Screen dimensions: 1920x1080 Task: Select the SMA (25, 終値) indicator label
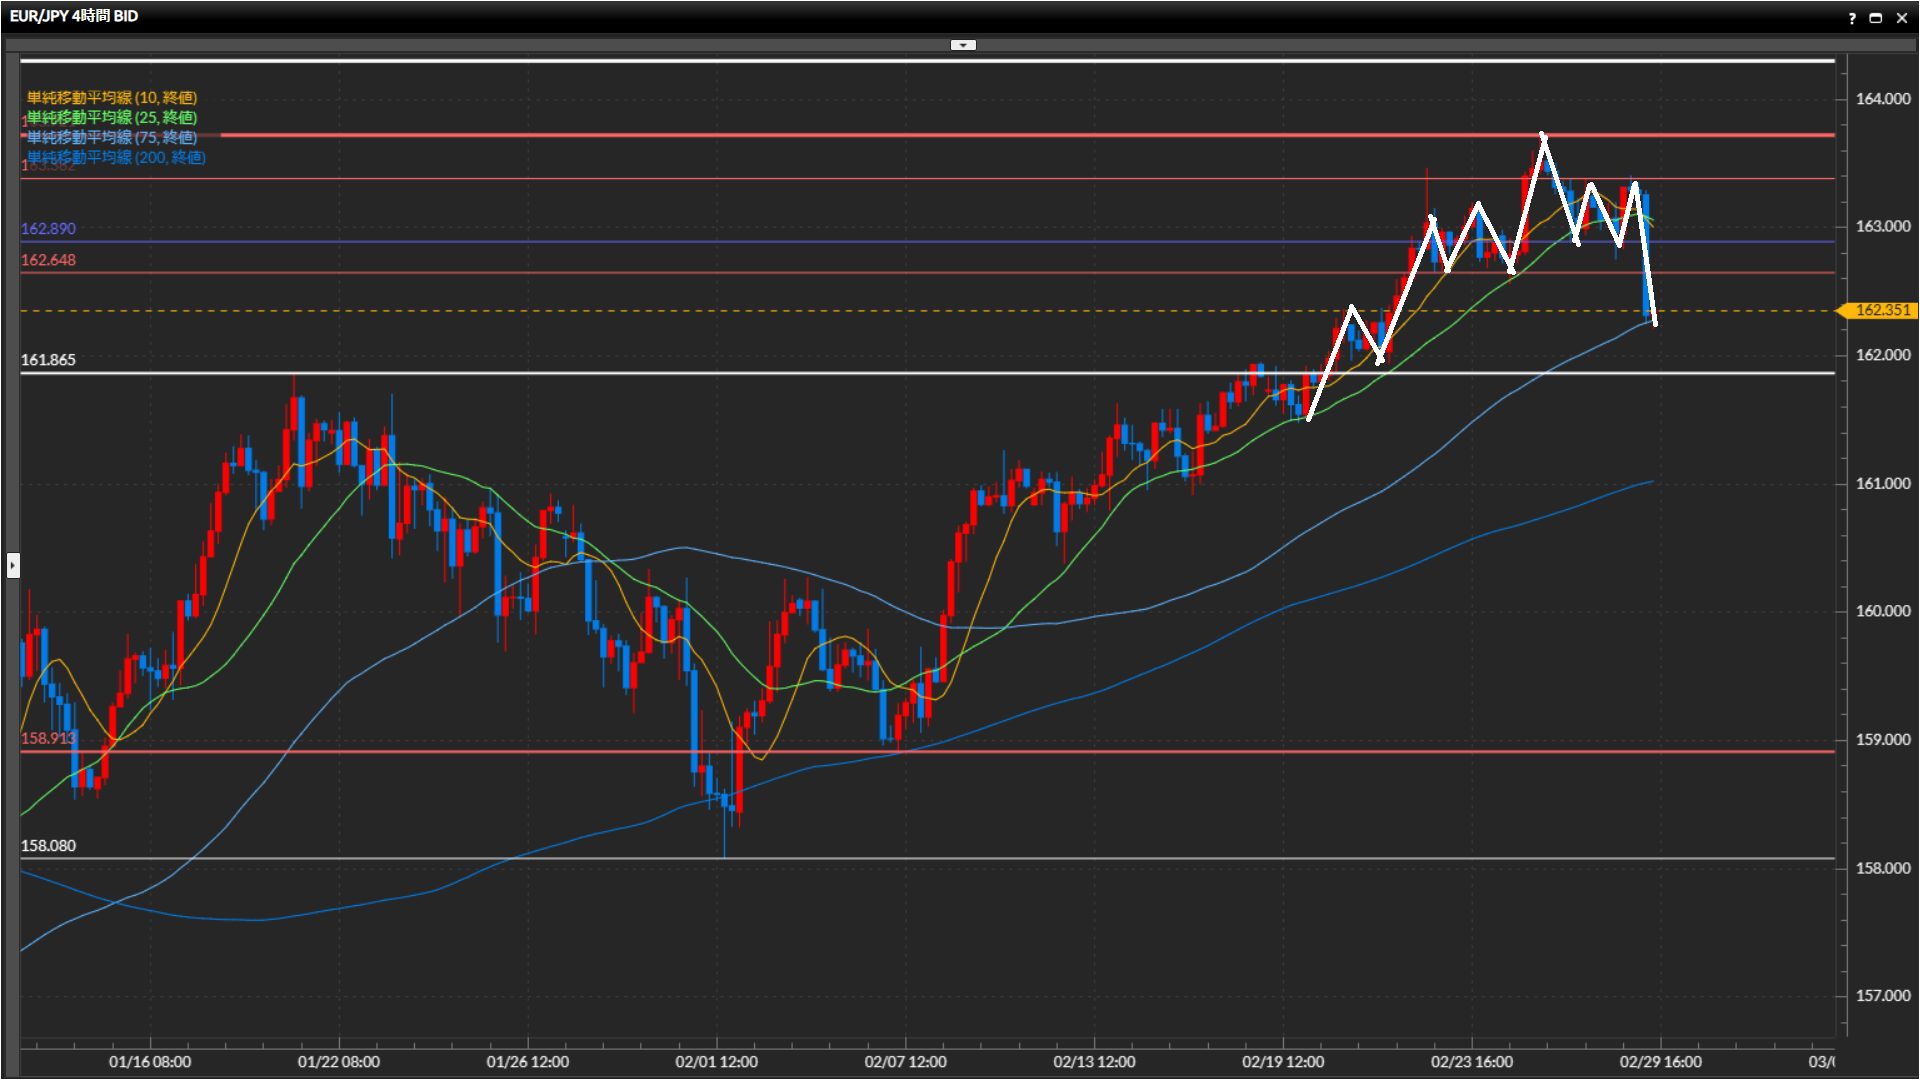(112, 117)
